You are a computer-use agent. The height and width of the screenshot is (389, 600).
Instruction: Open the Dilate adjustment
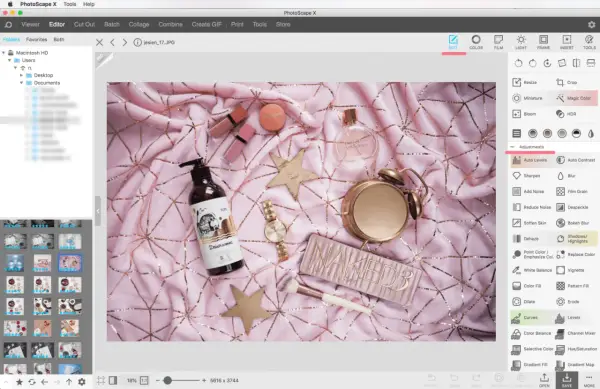524,302
